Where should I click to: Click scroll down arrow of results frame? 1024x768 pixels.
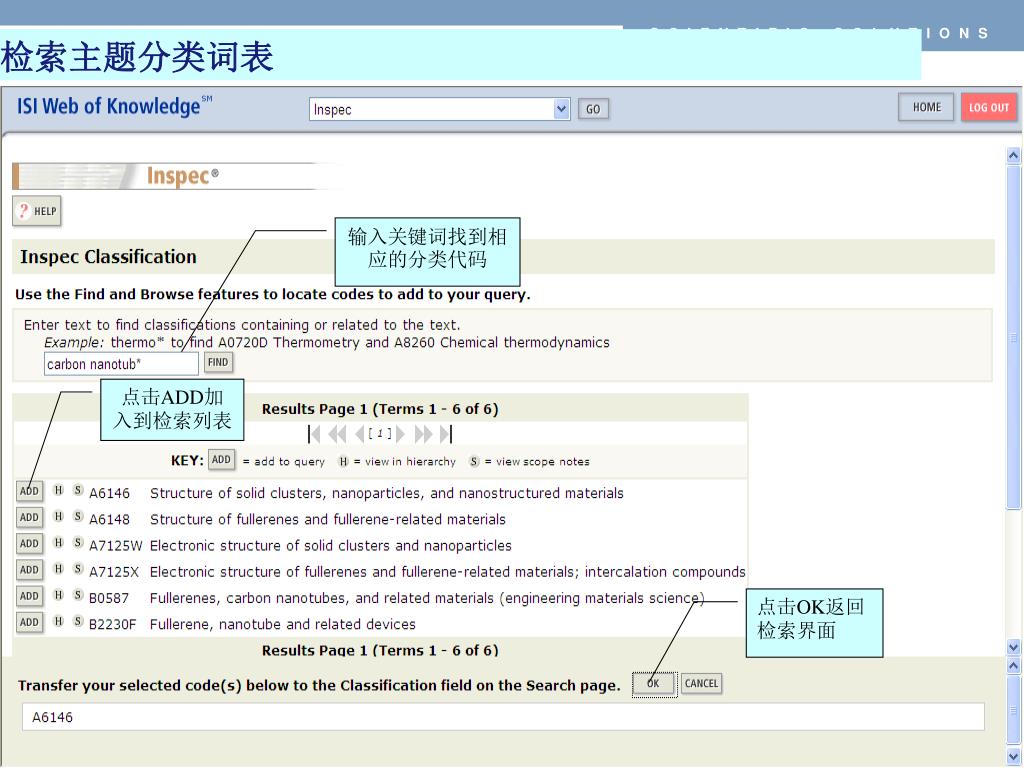[1014, 648]
